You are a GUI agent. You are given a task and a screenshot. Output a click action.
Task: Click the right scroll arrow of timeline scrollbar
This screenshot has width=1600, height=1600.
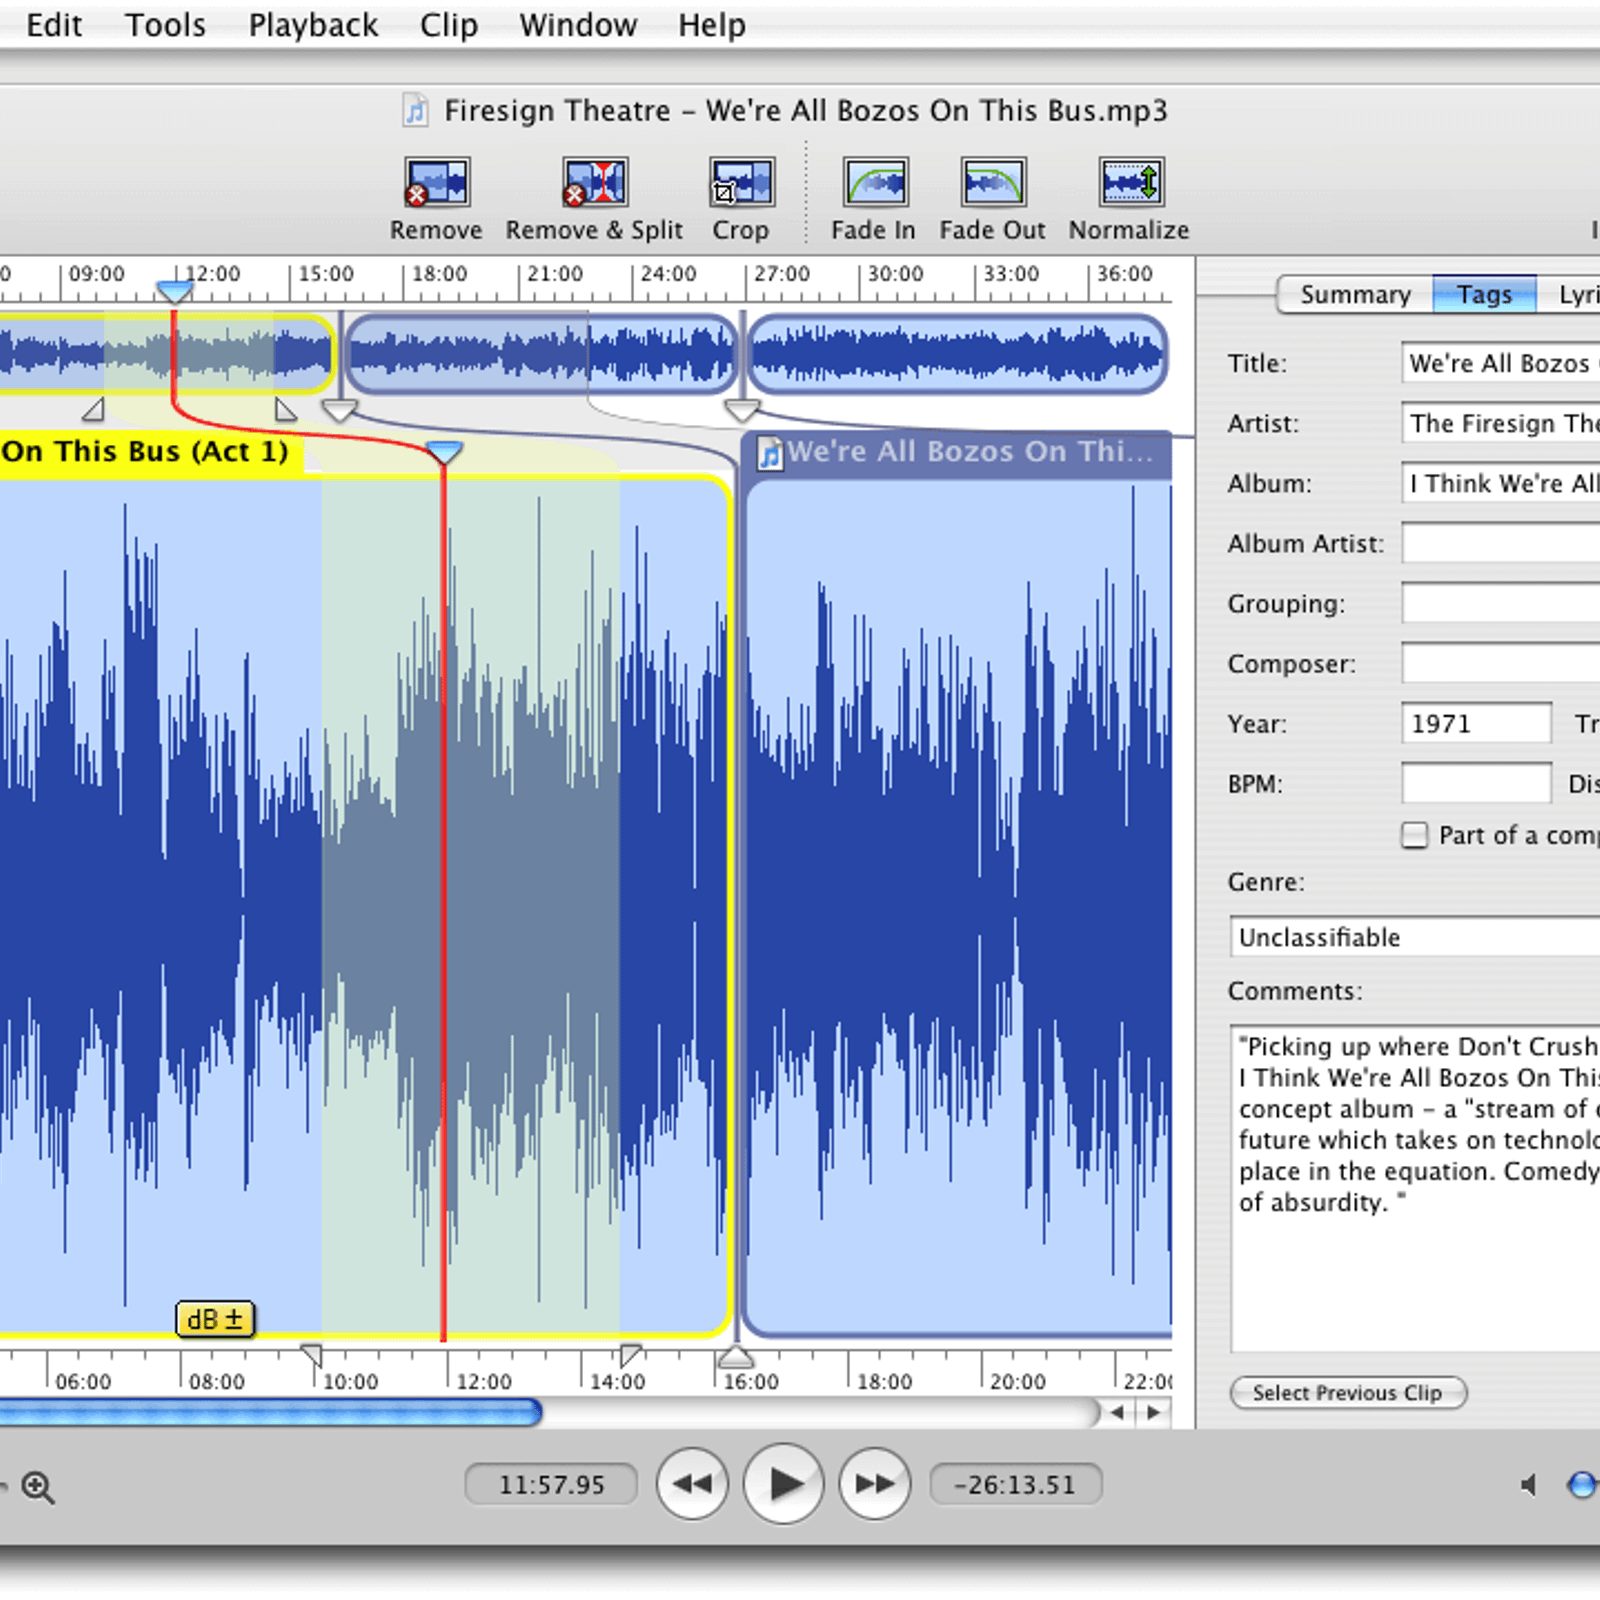(x=1153, y=1412)
